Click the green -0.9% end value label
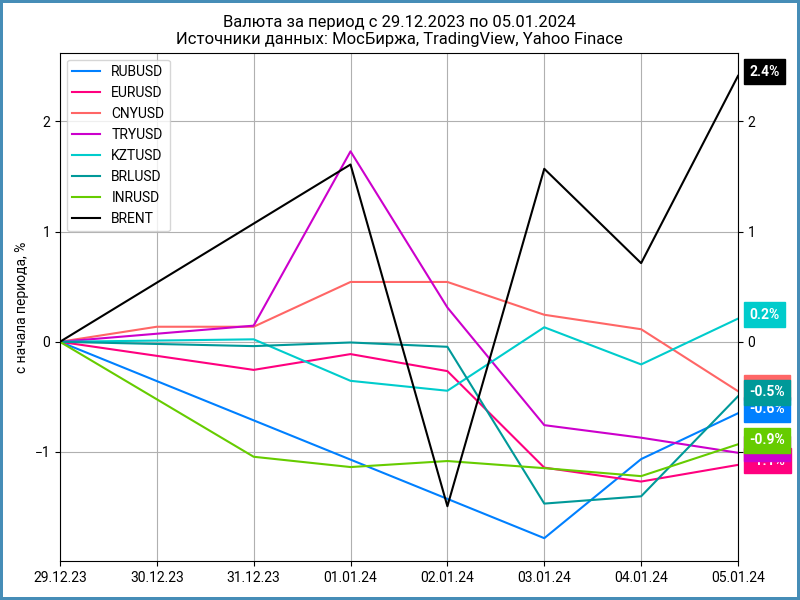Screen dimensions: 800x600 767,439
